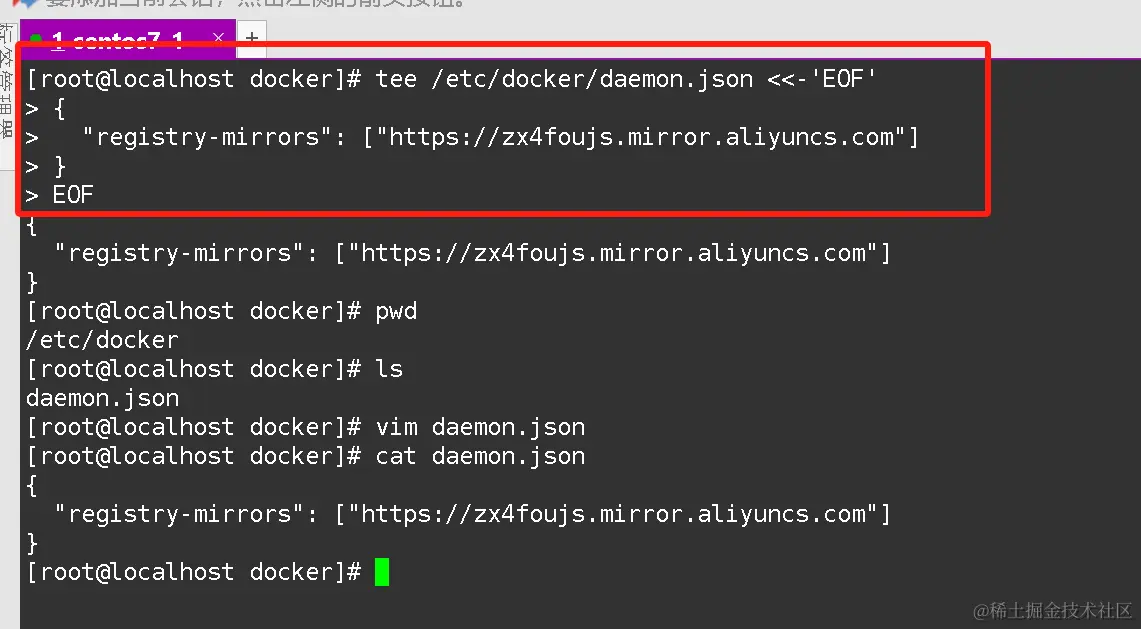Viewport: 1141px width, 629px height.
Task: Click the green connection status dot
Action: click(36, 39)
